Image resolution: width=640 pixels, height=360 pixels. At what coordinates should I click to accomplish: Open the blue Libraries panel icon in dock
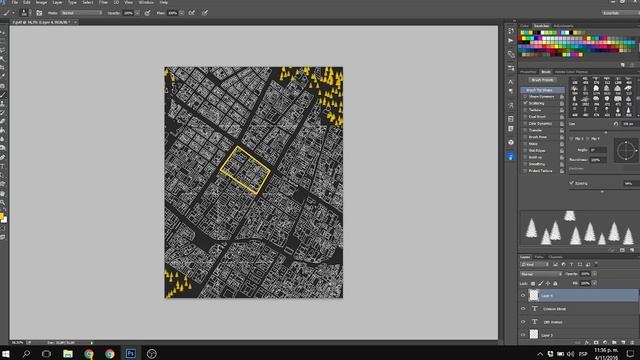511,156
